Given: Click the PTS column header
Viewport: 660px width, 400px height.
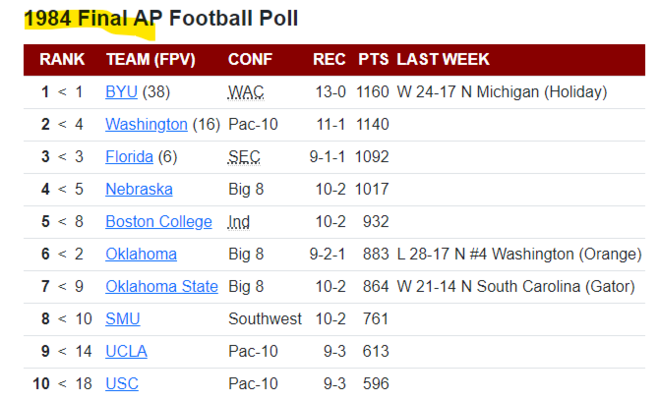Looking at the screenshot, I should point(373,59).
